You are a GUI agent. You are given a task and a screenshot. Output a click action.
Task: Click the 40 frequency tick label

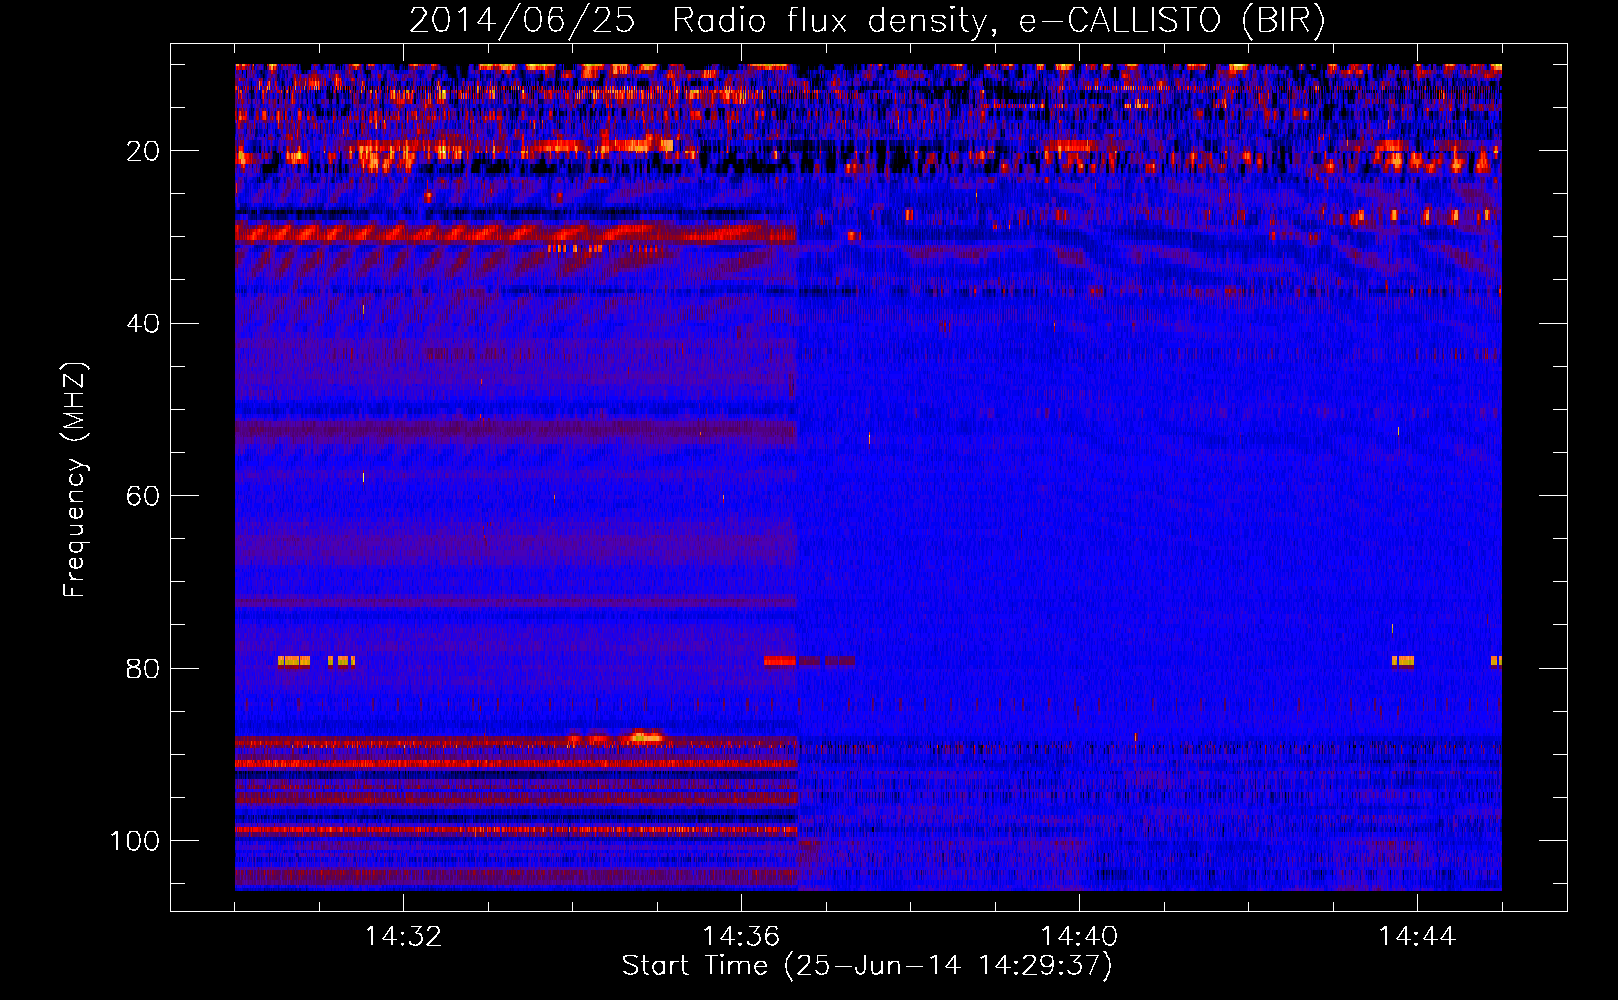144,324
